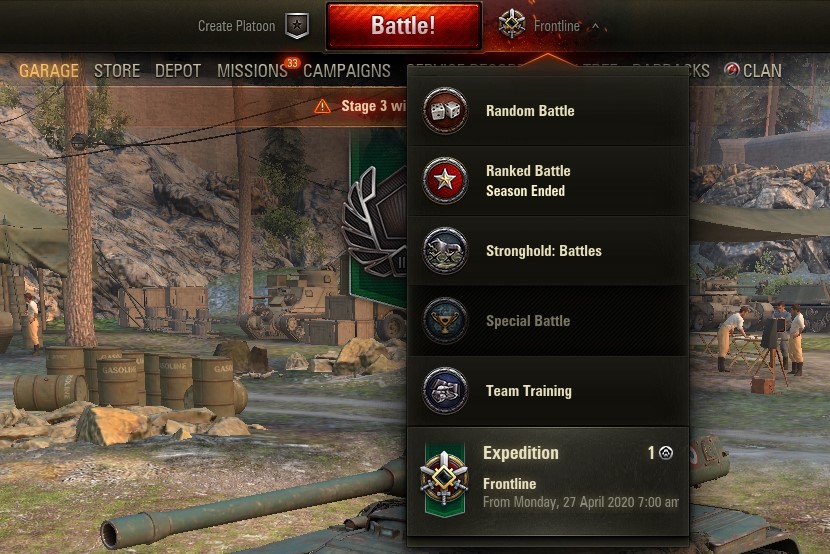
Task: Click the Random Battle dice icon
Action: [x=445, y=111]
